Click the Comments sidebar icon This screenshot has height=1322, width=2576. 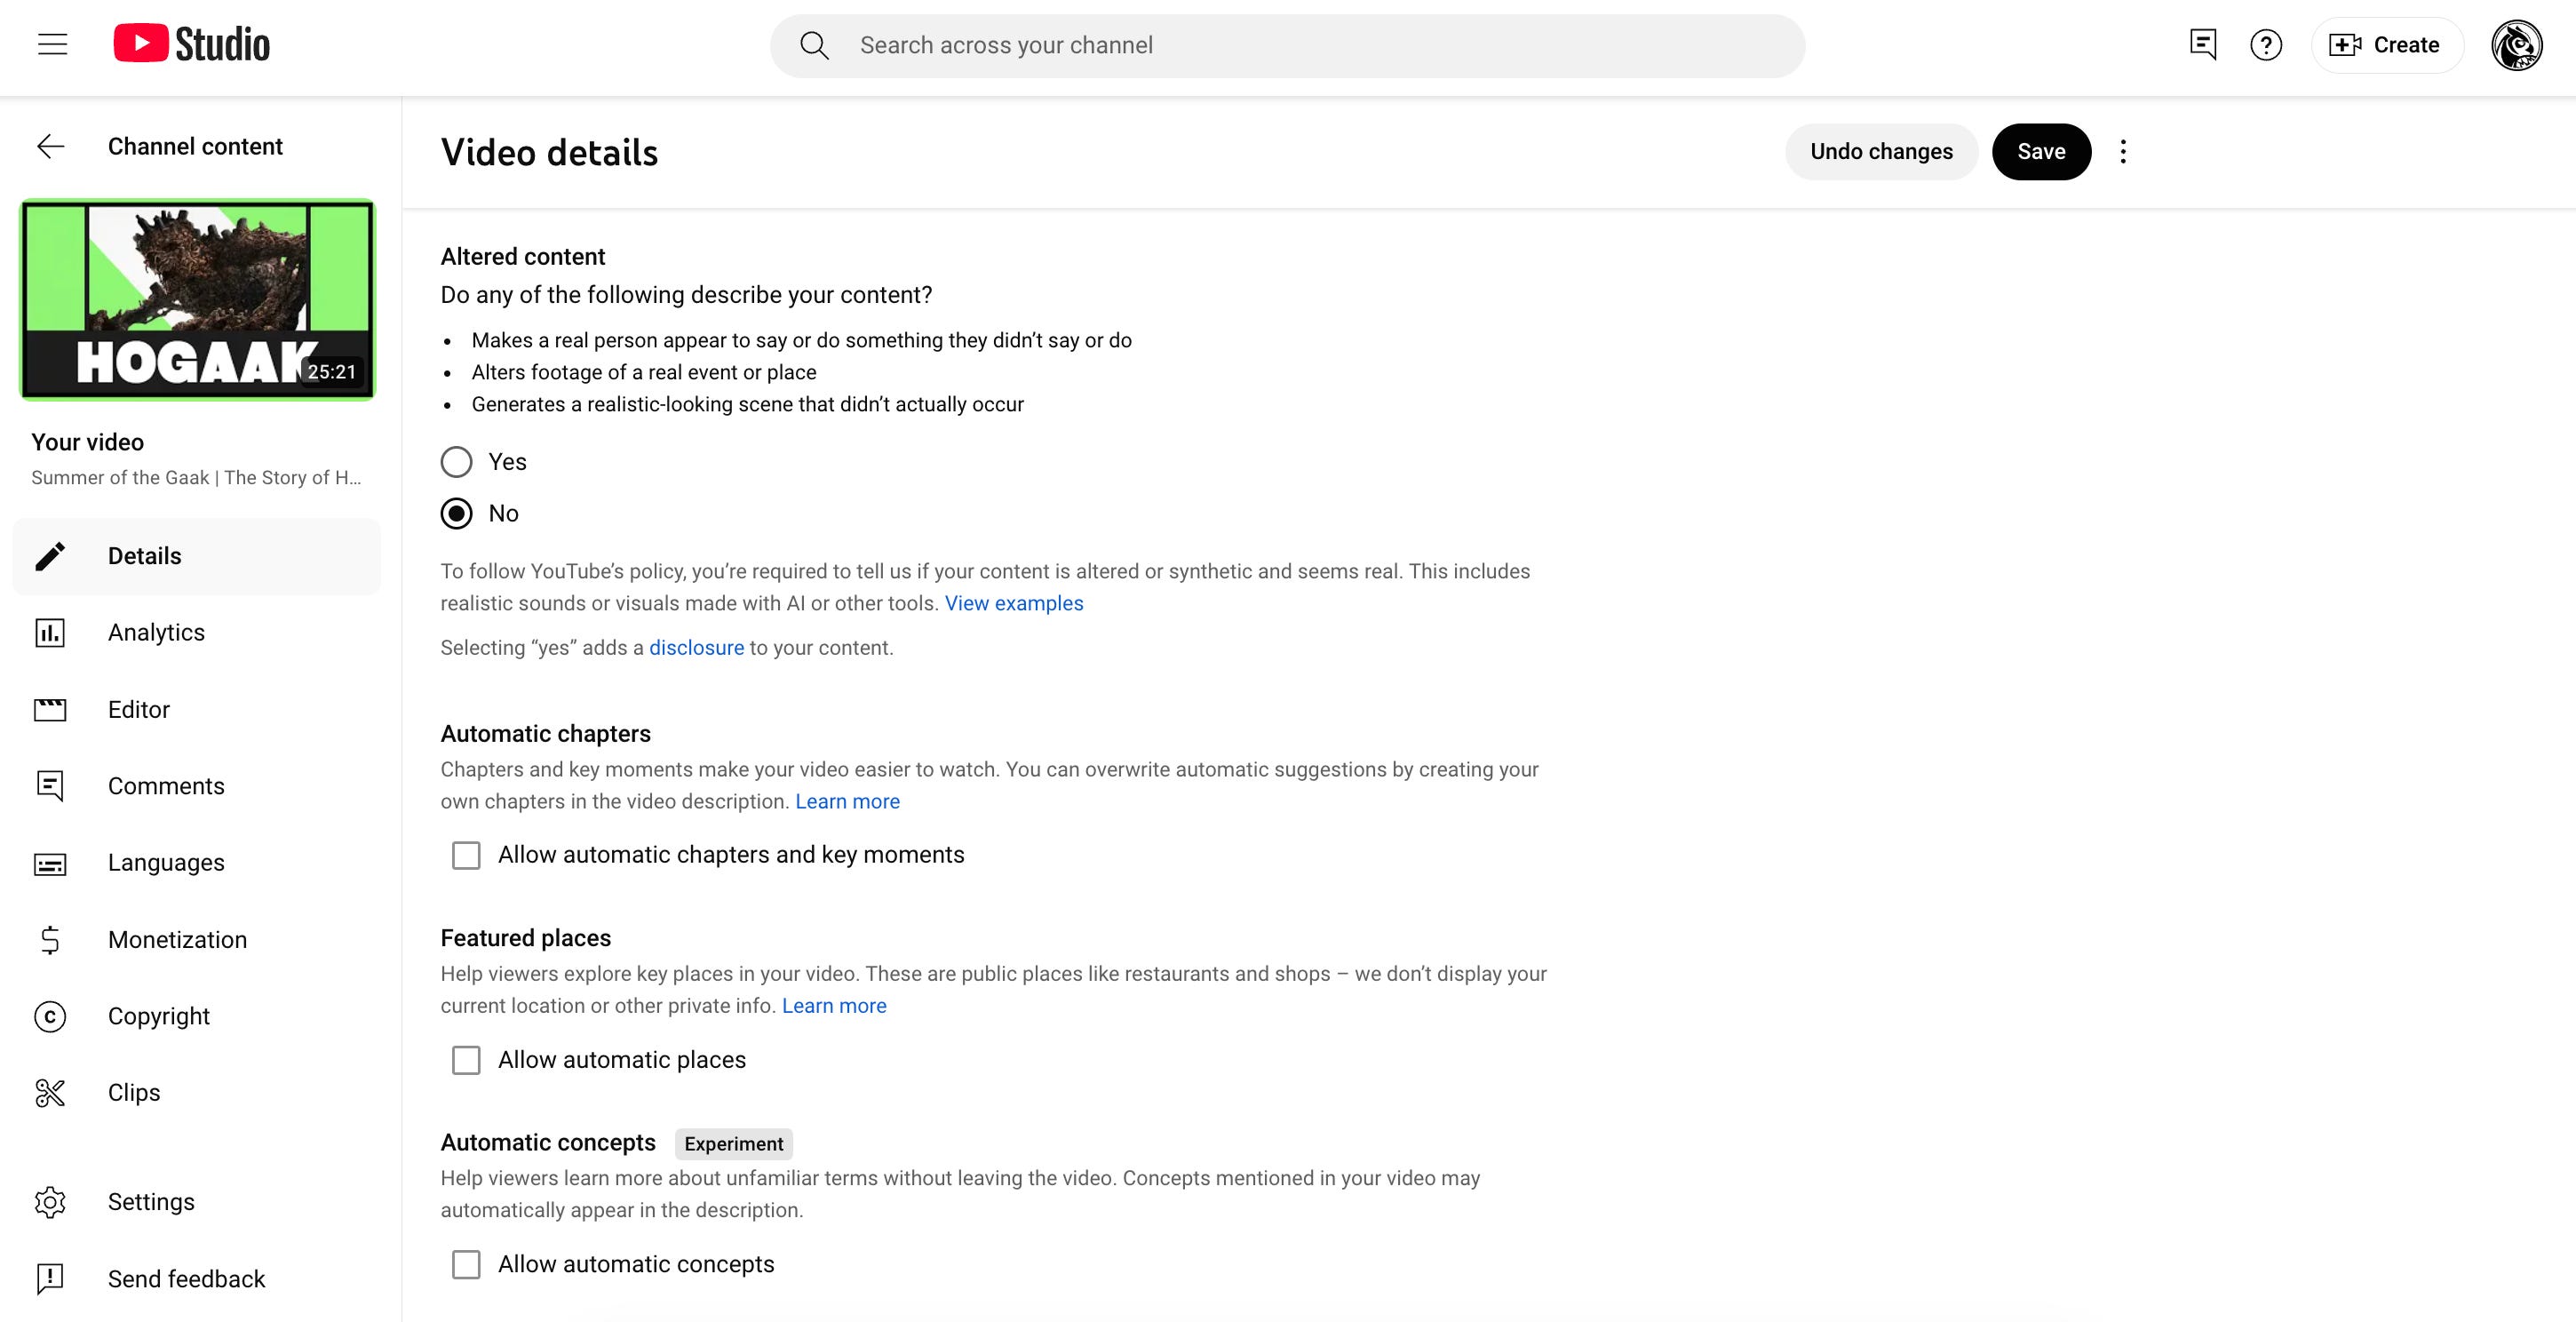click(50, 786)
